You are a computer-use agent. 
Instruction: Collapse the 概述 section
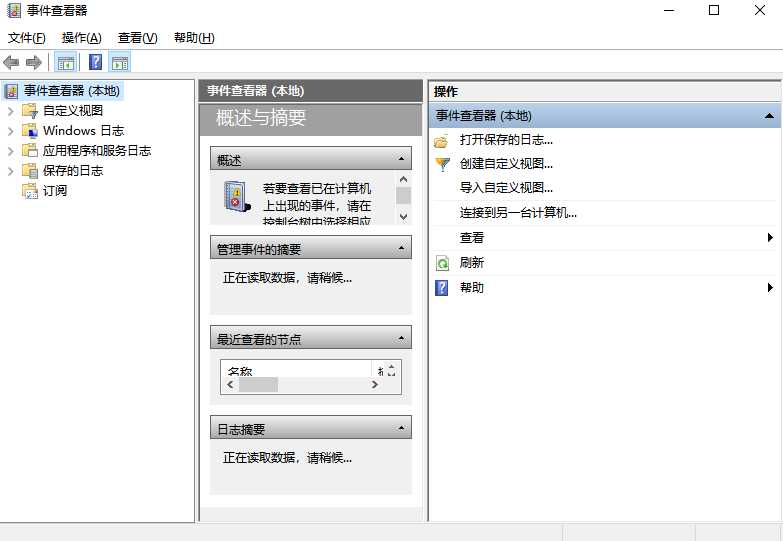tap(401, 159)
